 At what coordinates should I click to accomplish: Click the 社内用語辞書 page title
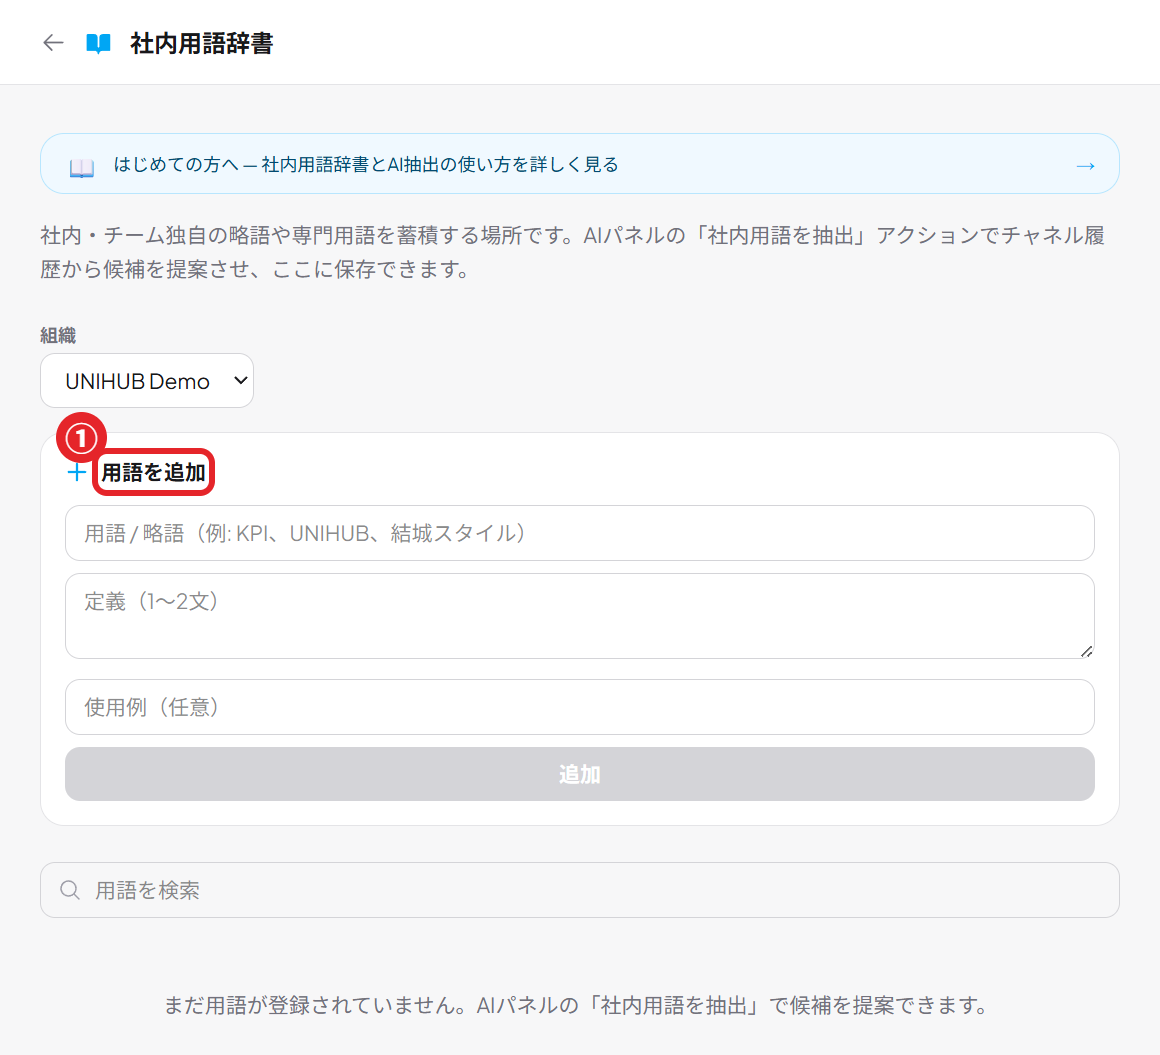(x=202, y=44)
